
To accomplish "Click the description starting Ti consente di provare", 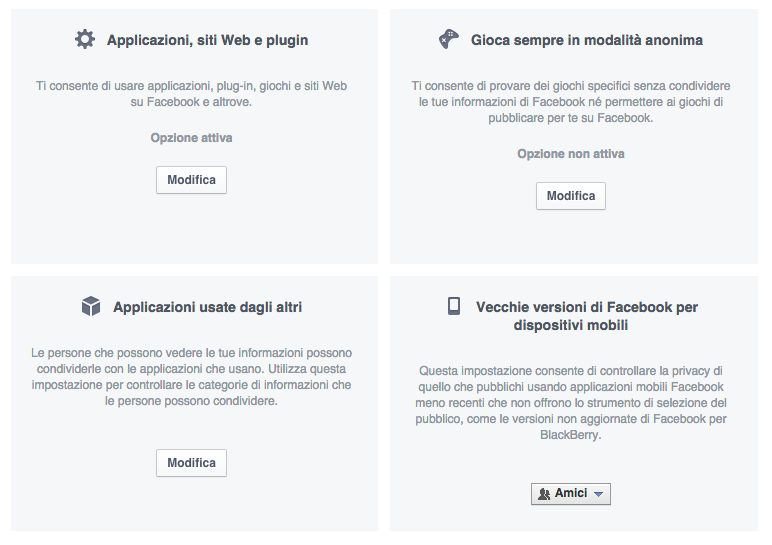I will click(571, 102).
